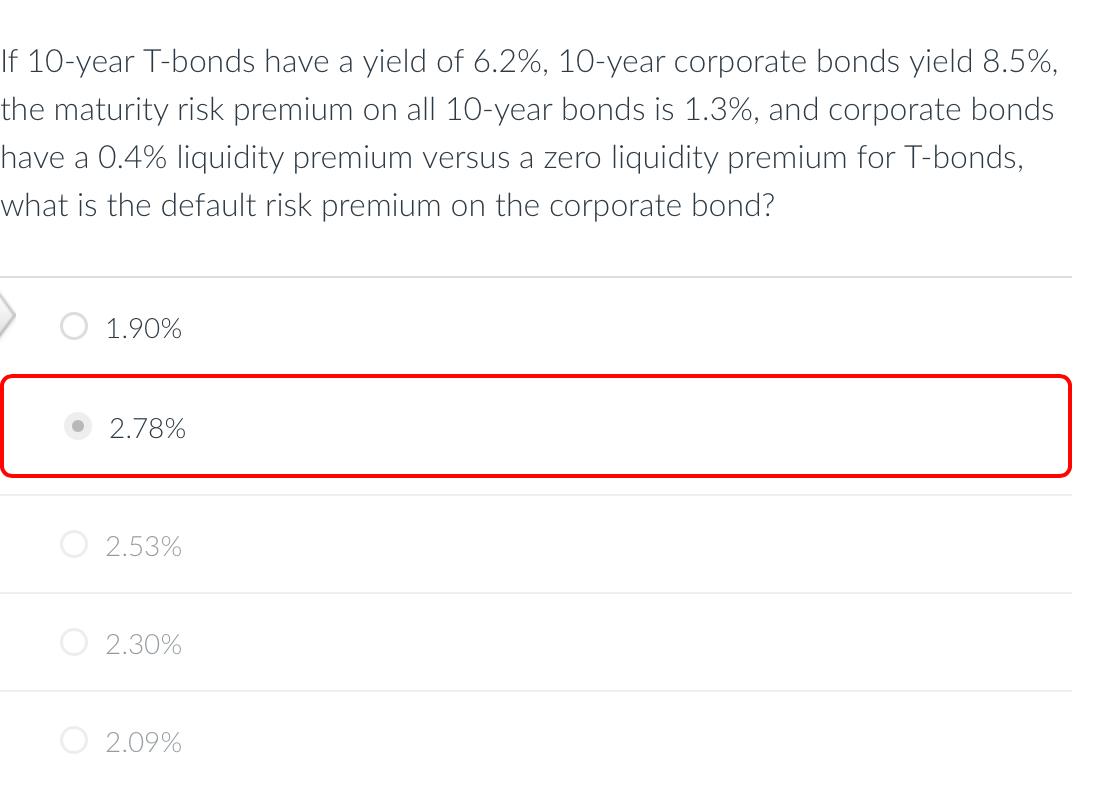
Task: Click the left-edge chevron arrow icon
Action: coord(5,315)
